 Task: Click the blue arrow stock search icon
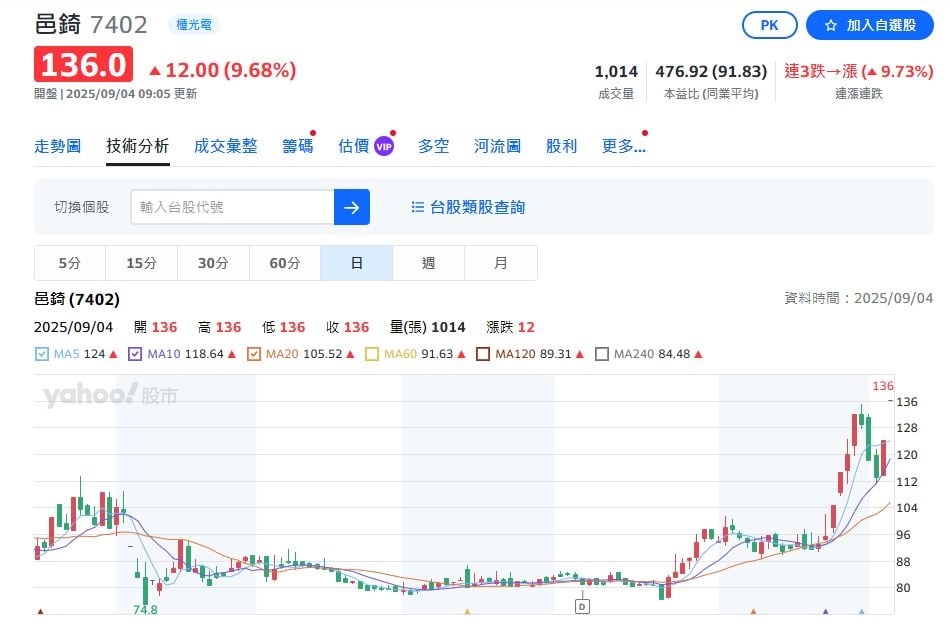(x=352, y=206)
